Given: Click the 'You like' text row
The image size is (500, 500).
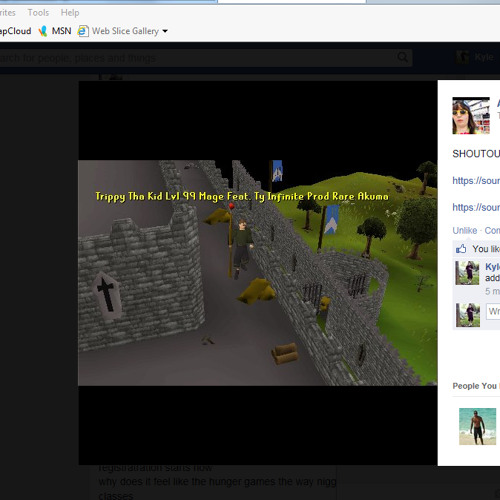Looking at the screenshot, I should (x=486, y=249).
